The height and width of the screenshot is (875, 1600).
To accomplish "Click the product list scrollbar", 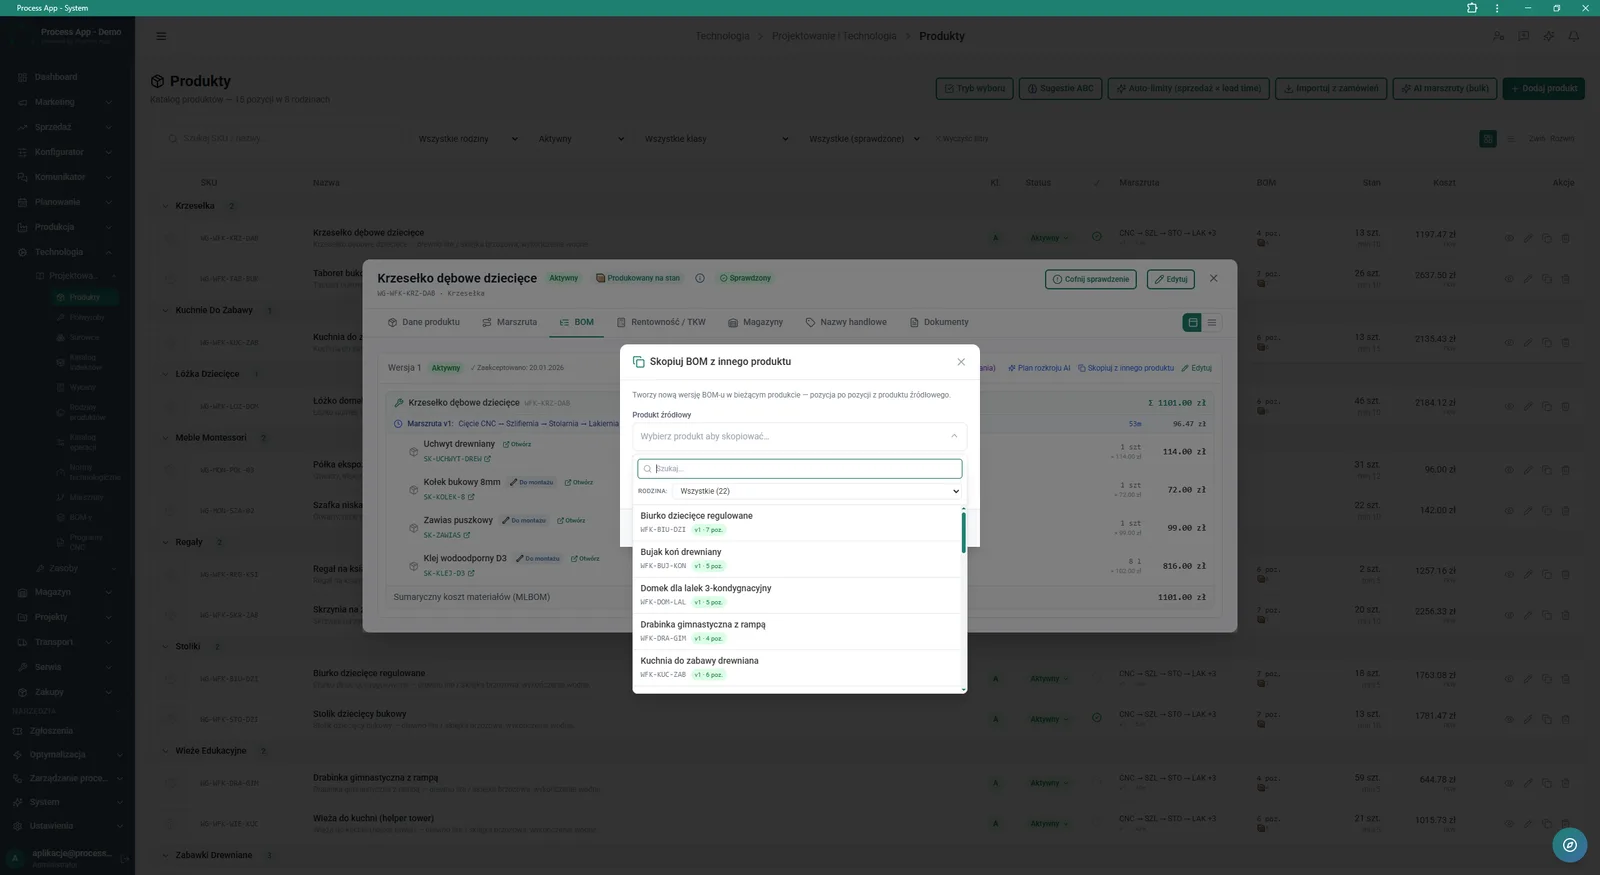I will point(964,532).
